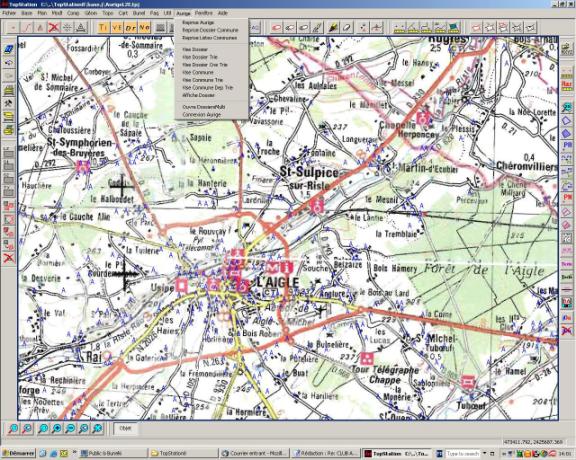Click the Objet box in bottom toolbar
This screenshot has height=460, width=576.
tap(126, 428)
